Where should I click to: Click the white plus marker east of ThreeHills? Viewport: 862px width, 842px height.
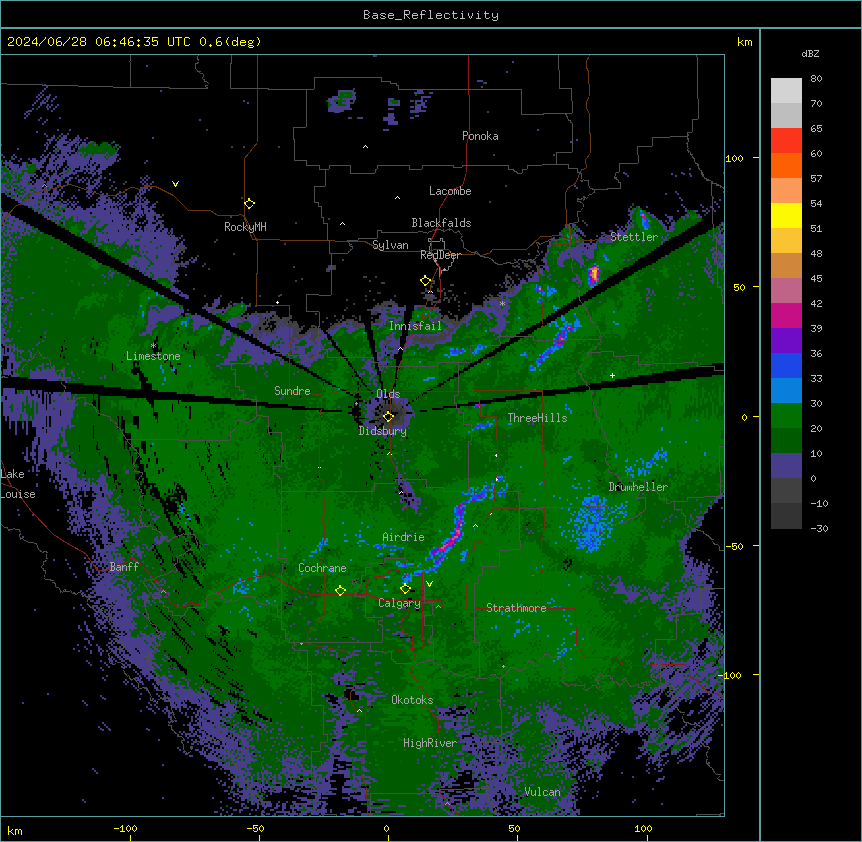coord(612,375)
